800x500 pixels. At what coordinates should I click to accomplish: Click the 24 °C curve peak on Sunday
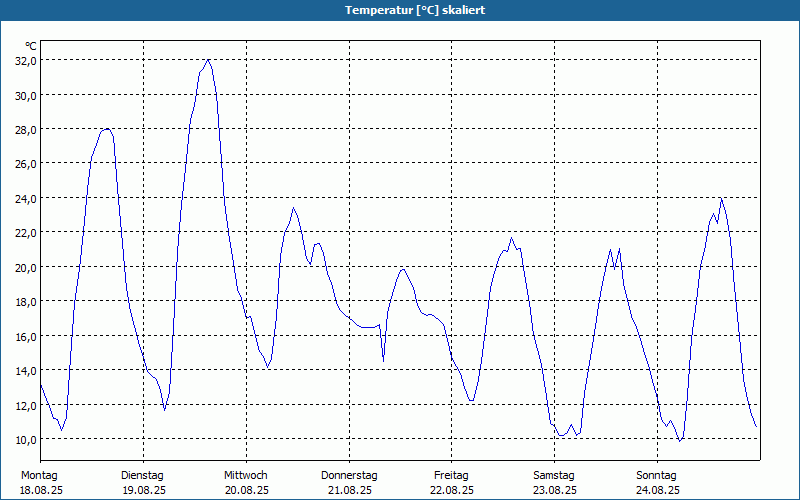coord(721,198)
